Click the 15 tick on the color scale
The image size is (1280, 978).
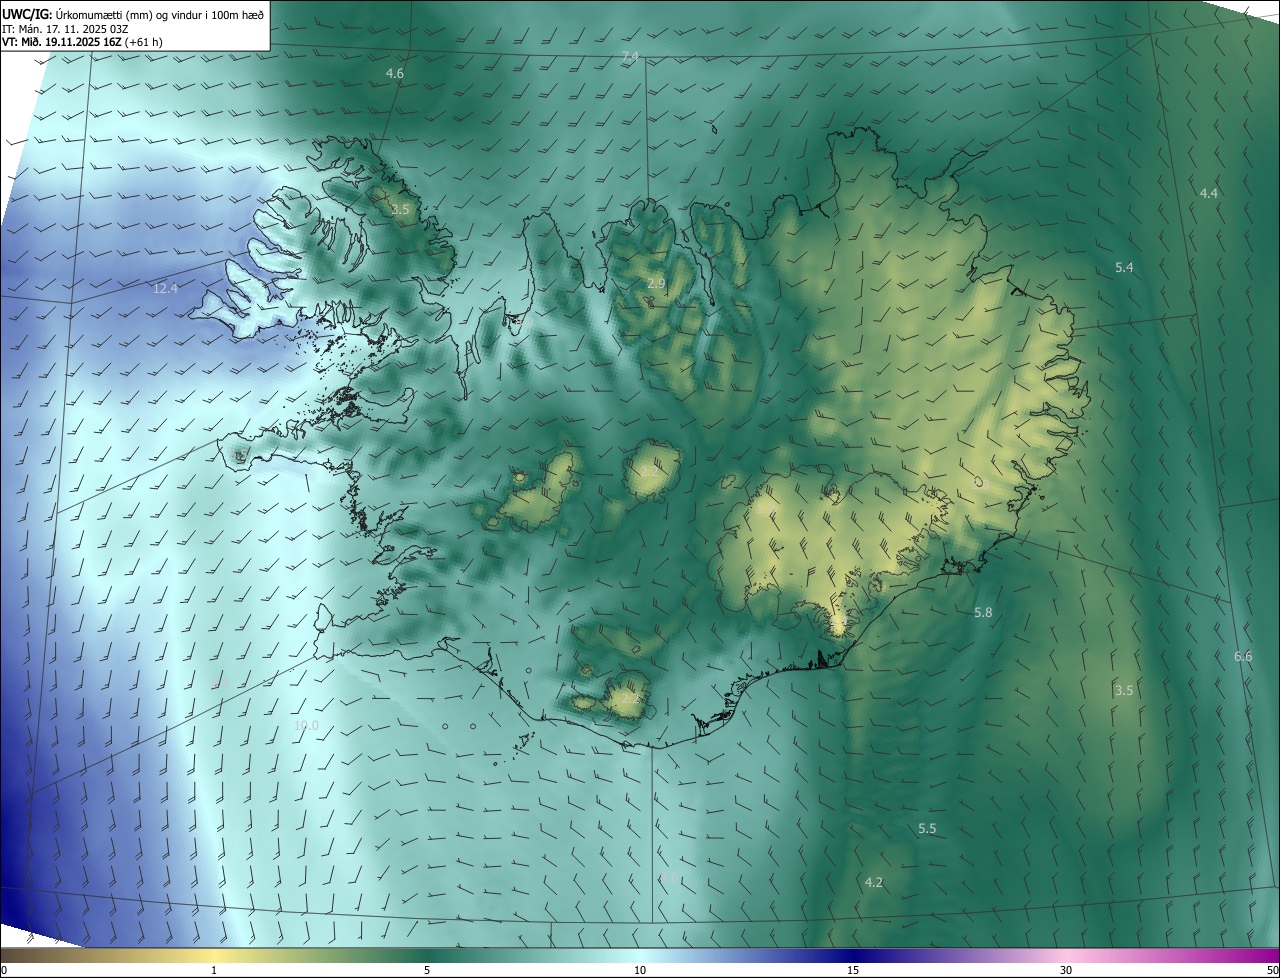[853, 971]
